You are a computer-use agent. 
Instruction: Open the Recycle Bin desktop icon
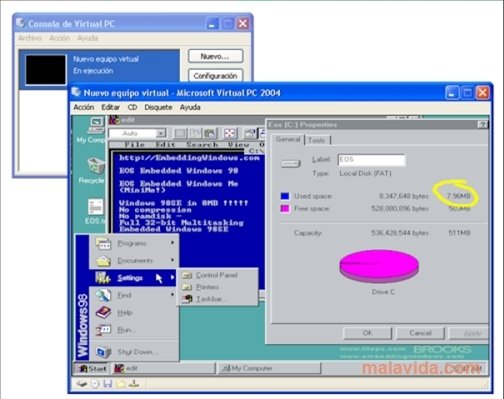94,170
